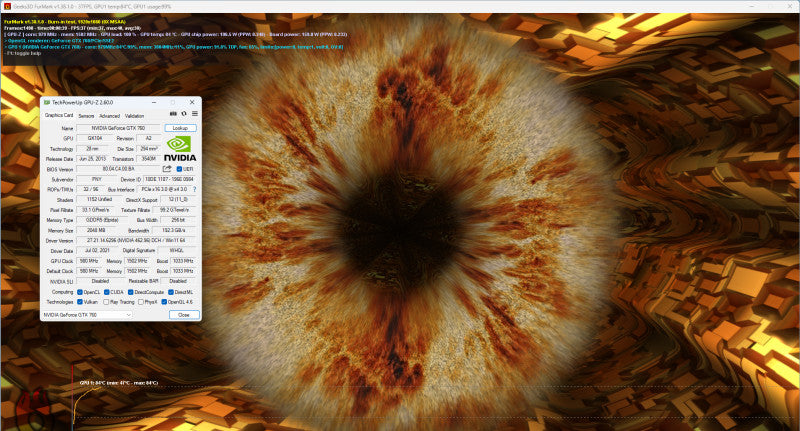Viewport: 800px width, 431px height.
Task: Close GPU-Z with the title bar X
Action: click(x=192, y=103)
